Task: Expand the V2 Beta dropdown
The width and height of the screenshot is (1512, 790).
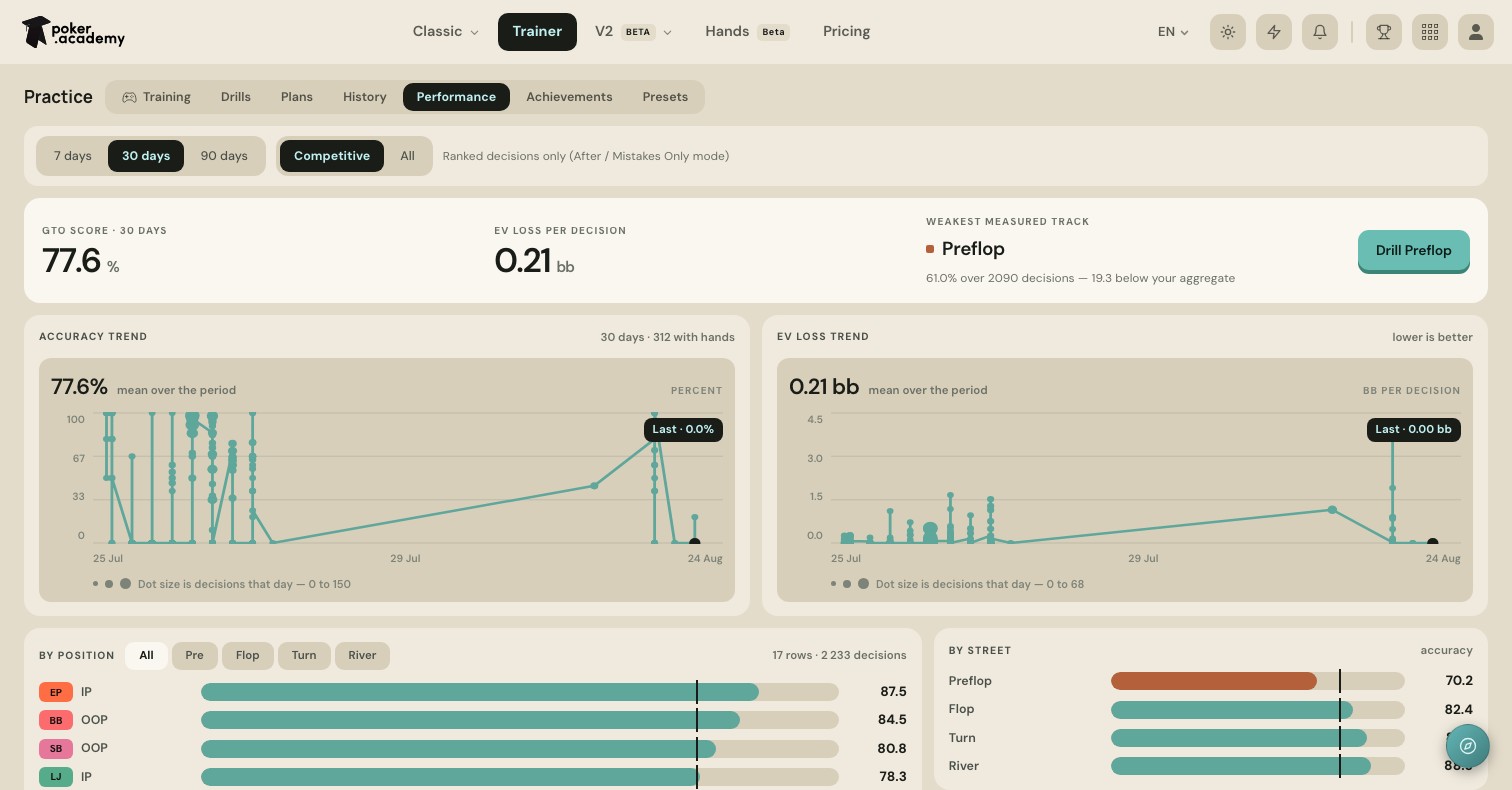Action: click(x=633, y=32)
